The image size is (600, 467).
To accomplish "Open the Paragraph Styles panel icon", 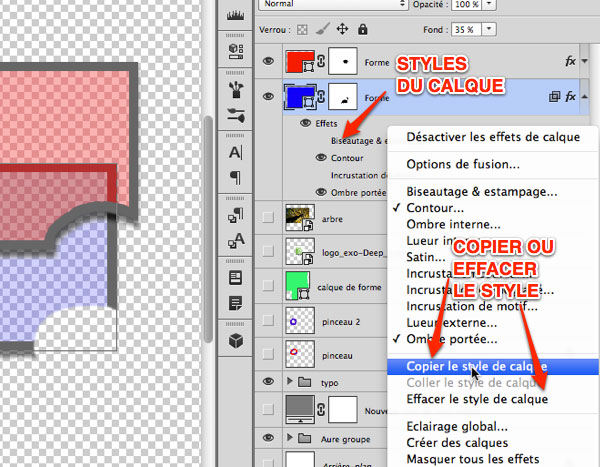I will click(x=236, y=215).
